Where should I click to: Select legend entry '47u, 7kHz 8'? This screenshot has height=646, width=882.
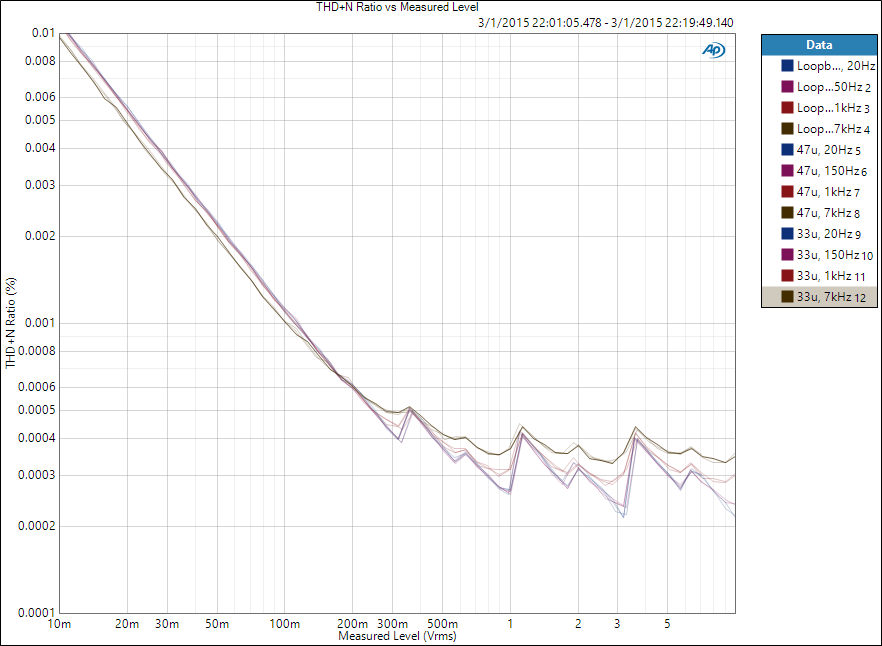click(819, 213)
